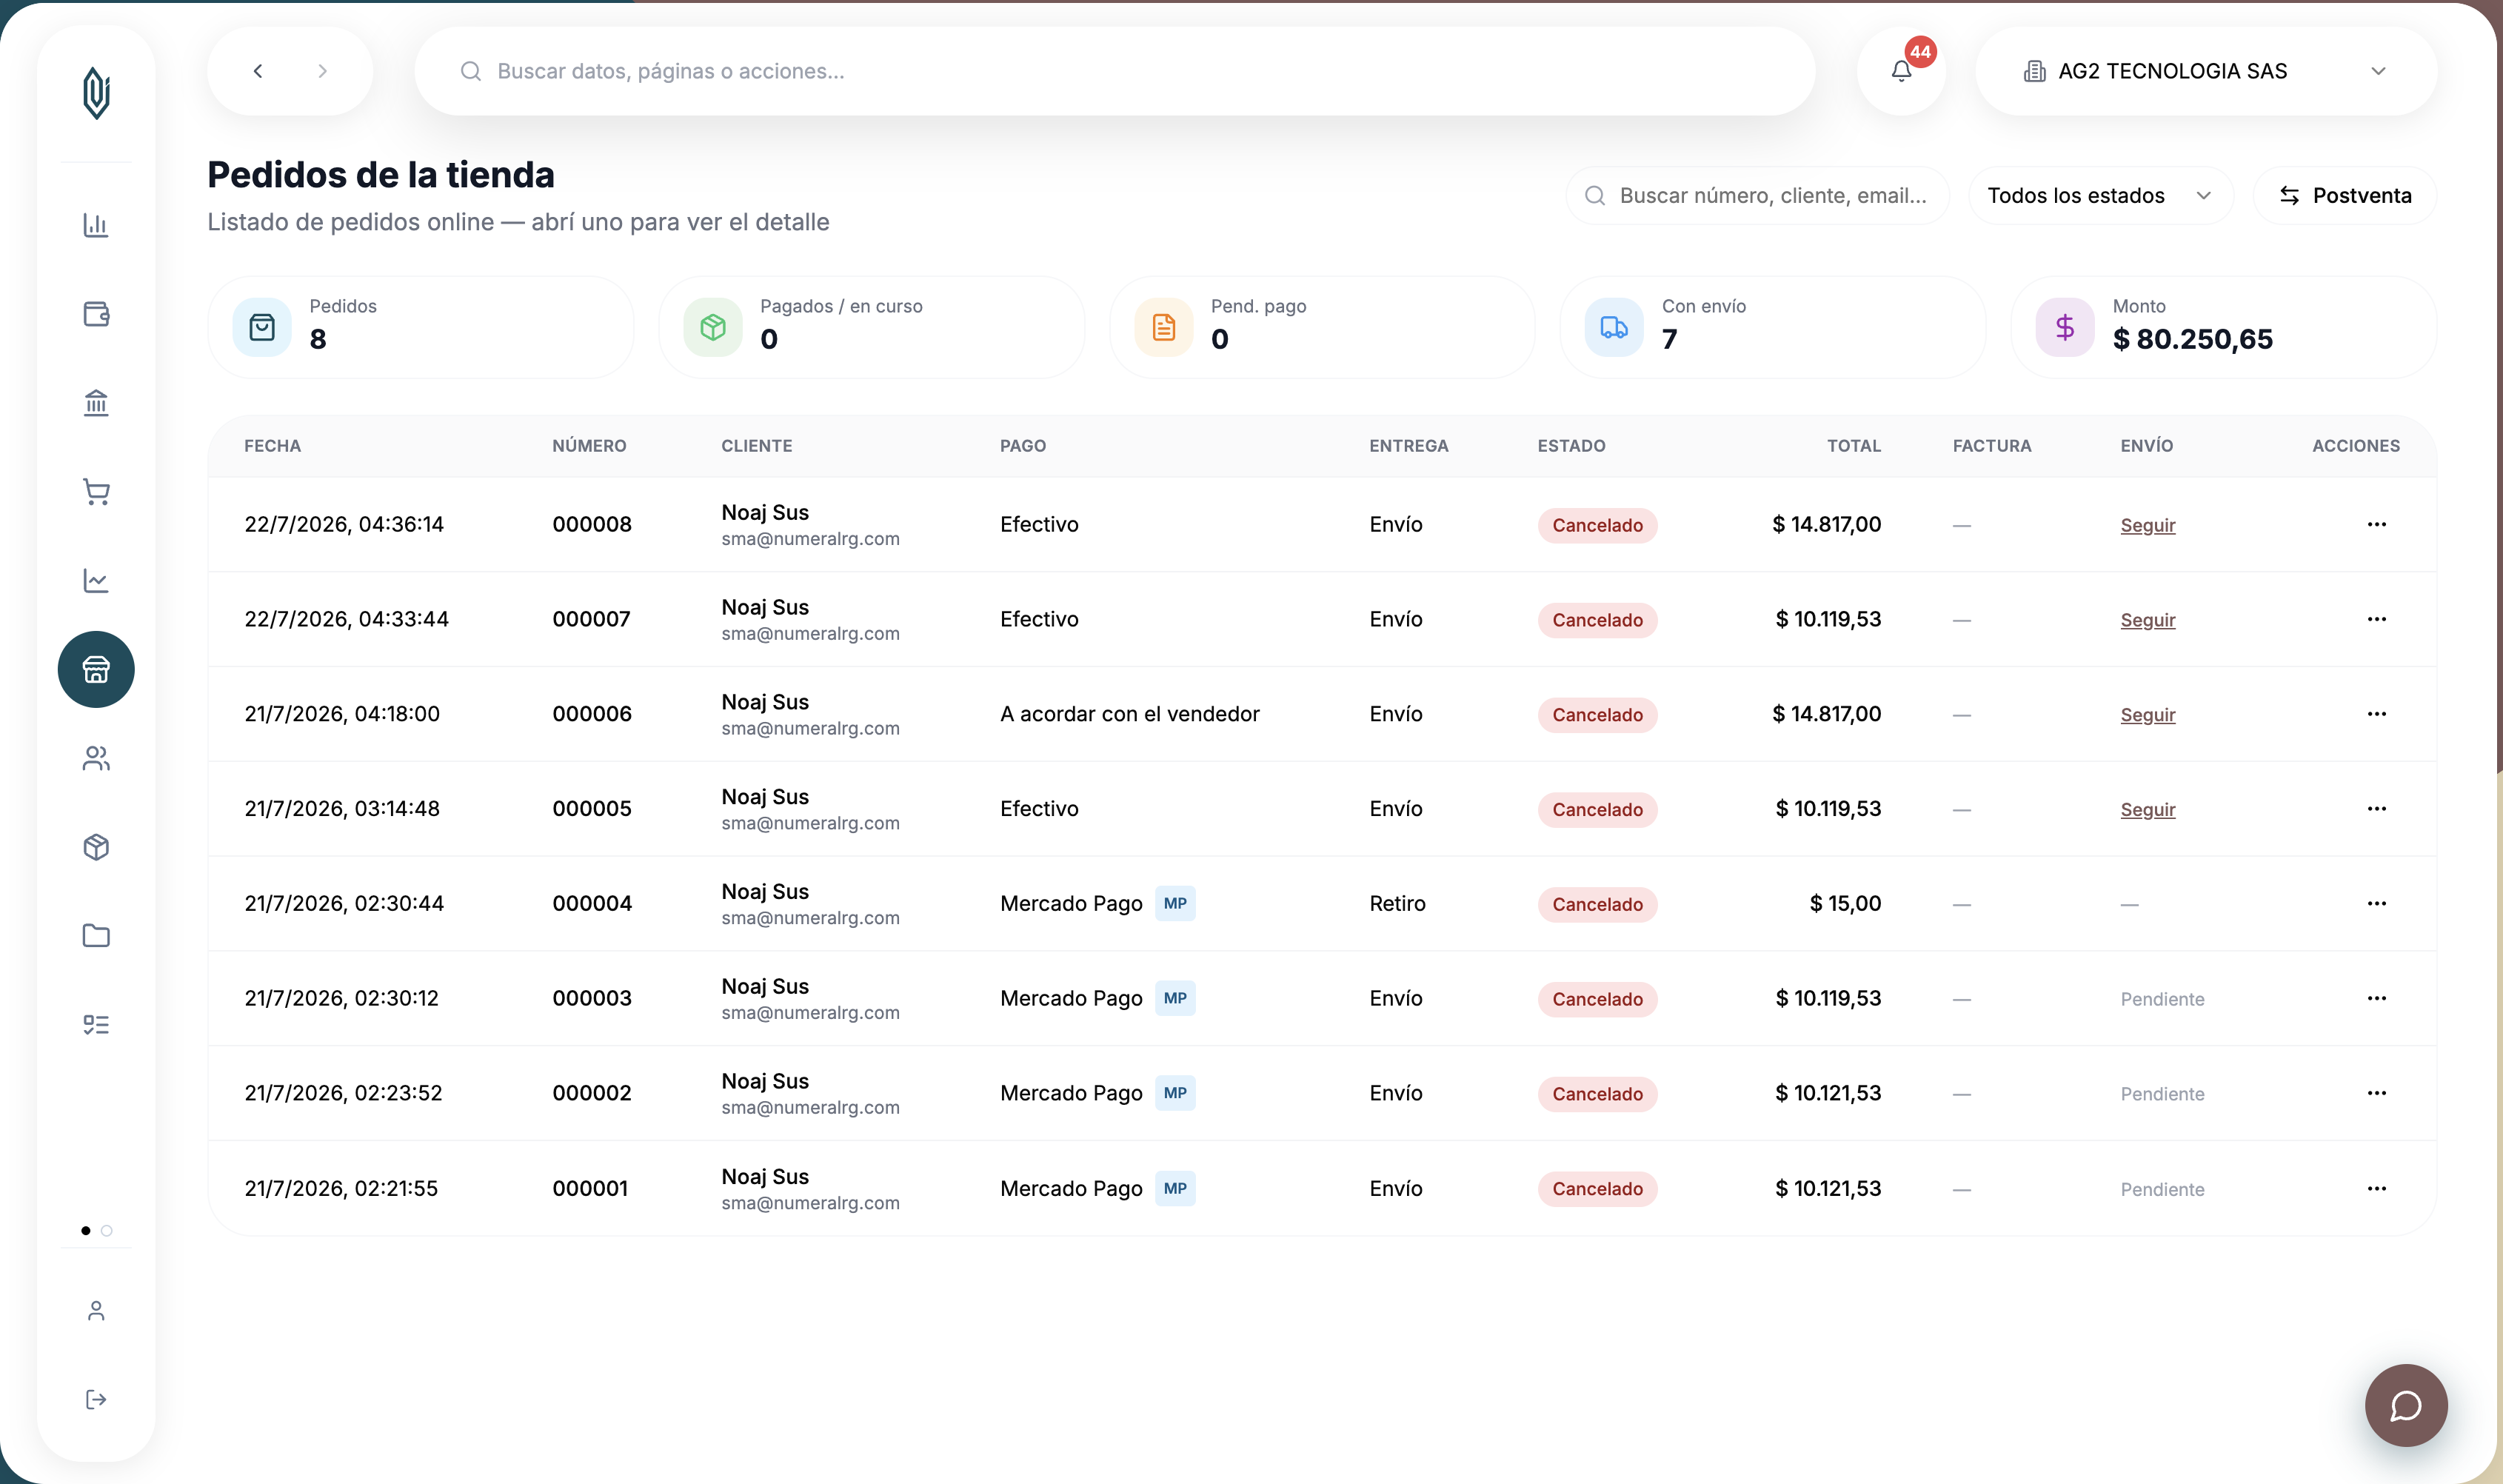Click the Pedidos de la tienda heading
The height and width of the screenshot is (1484, 2503).
(x=381, y=175)
